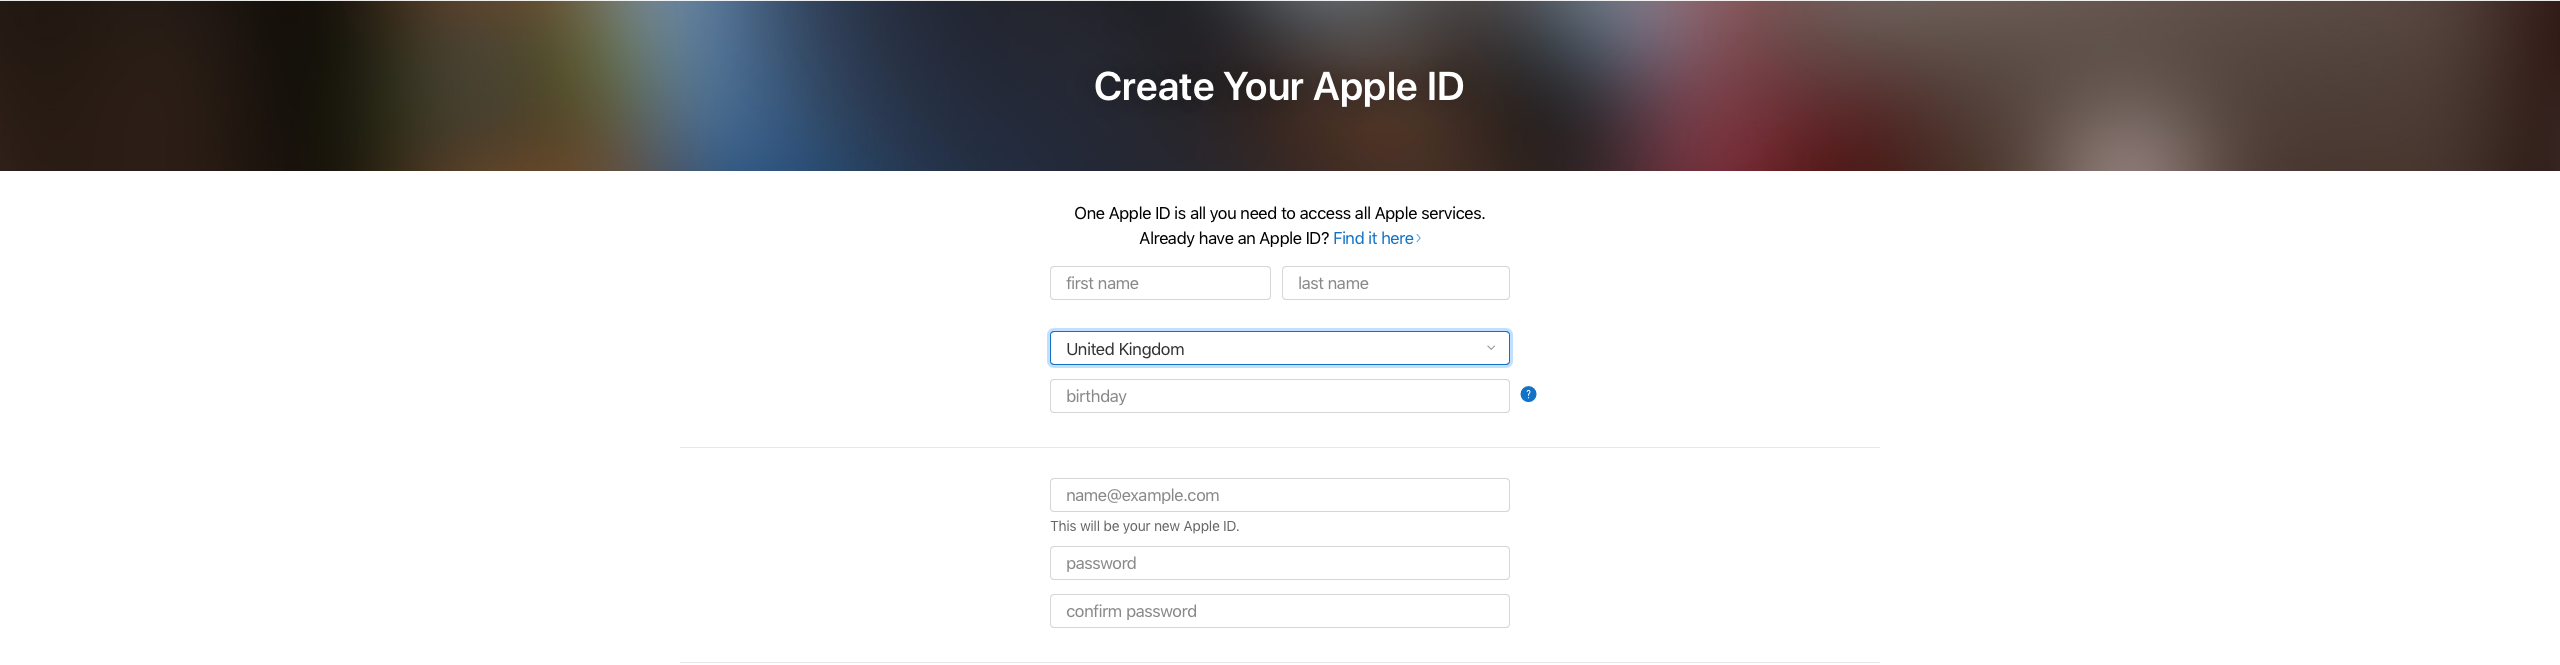Click the "Already have an Apple ID?" text
2560x665 pixels.
tap(1233, 238)
